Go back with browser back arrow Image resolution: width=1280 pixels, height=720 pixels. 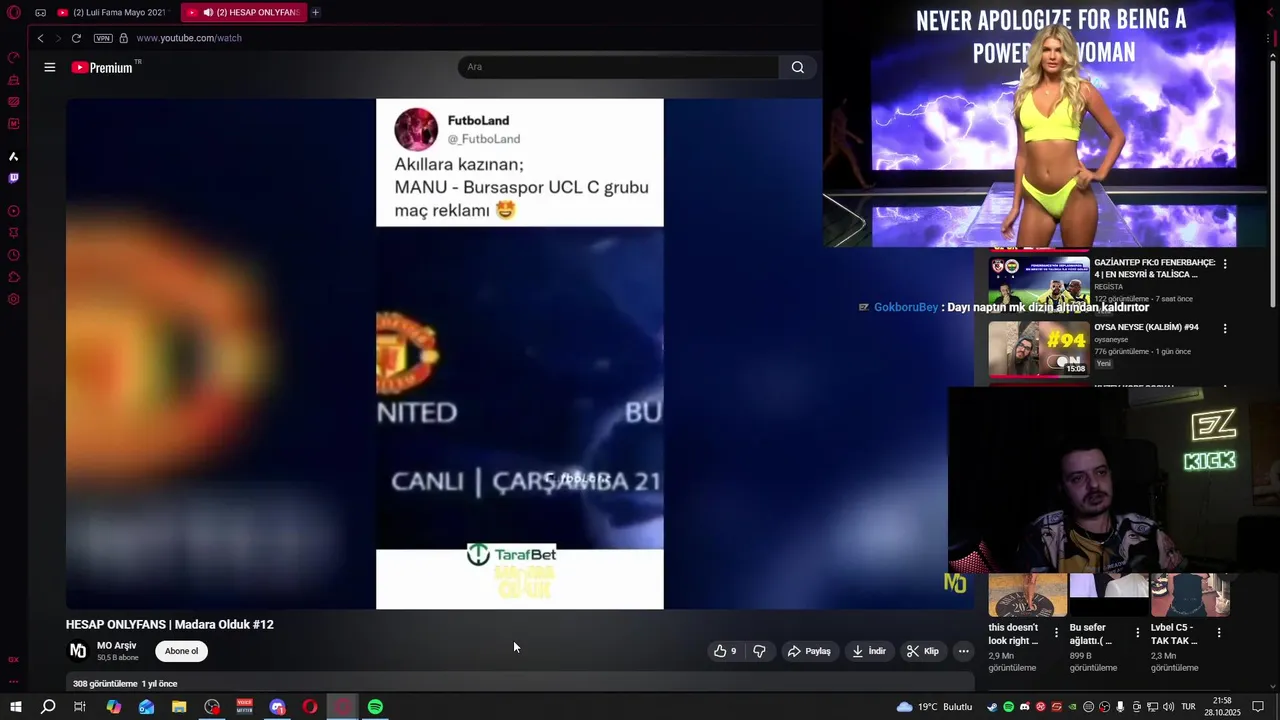(40, 38)
